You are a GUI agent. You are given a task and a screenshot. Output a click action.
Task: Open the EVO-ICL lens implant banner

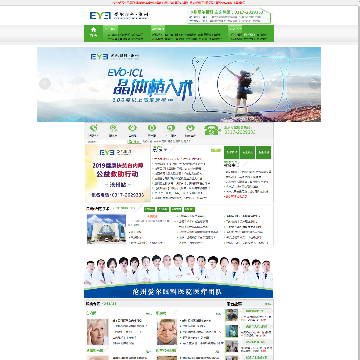[179, 84]
